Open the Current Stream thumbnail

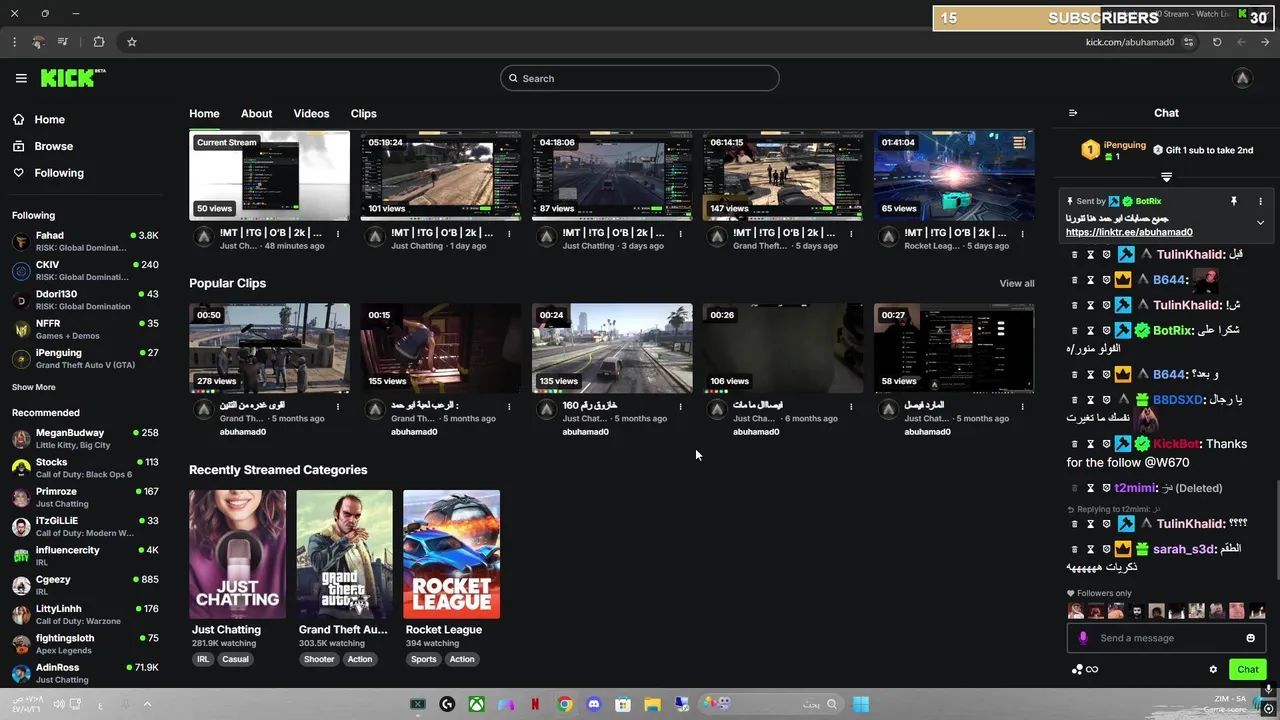coord(270,175)
